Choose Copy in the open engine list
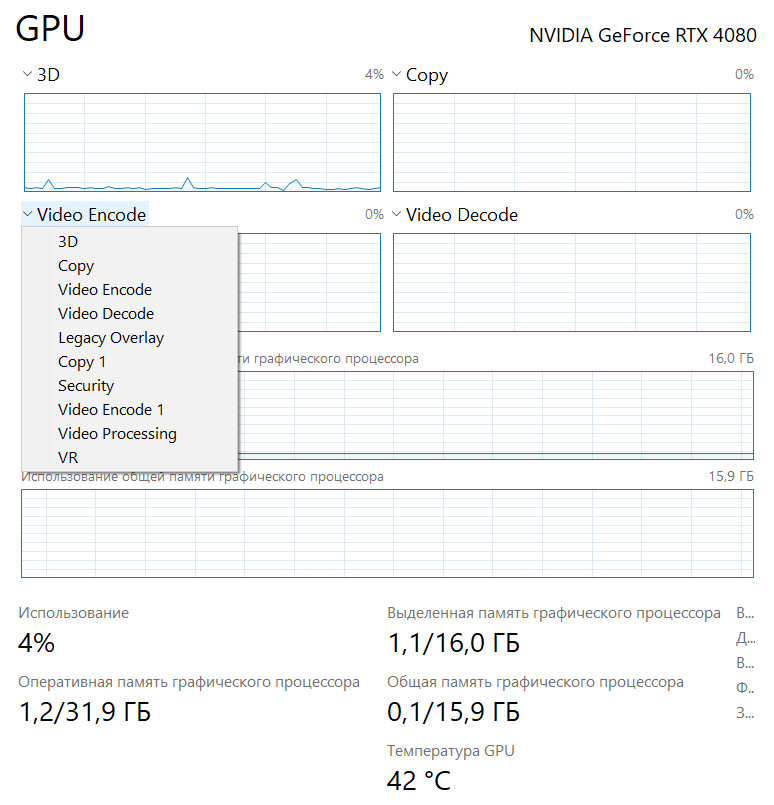This screenshot has height=805, width=774. pos(76,266)
